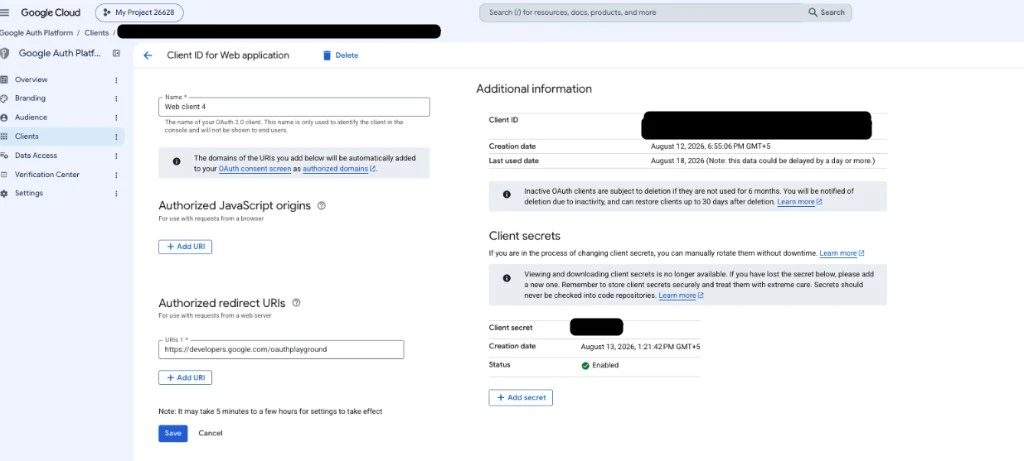Edit the Name field Web client 4
The height and width of the screenshot is (461, 1024).
tap(294, 106)
